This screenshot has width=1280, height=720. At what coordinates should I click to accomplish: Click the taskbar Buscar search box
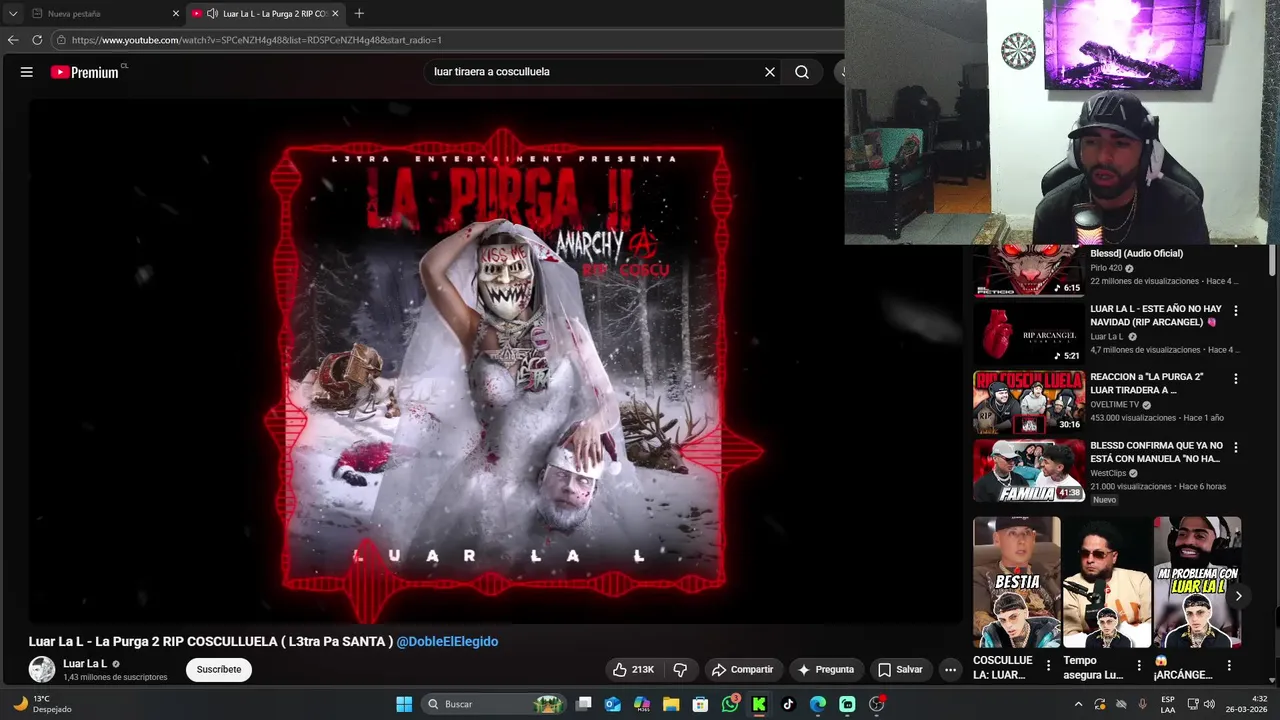point(494,704)
